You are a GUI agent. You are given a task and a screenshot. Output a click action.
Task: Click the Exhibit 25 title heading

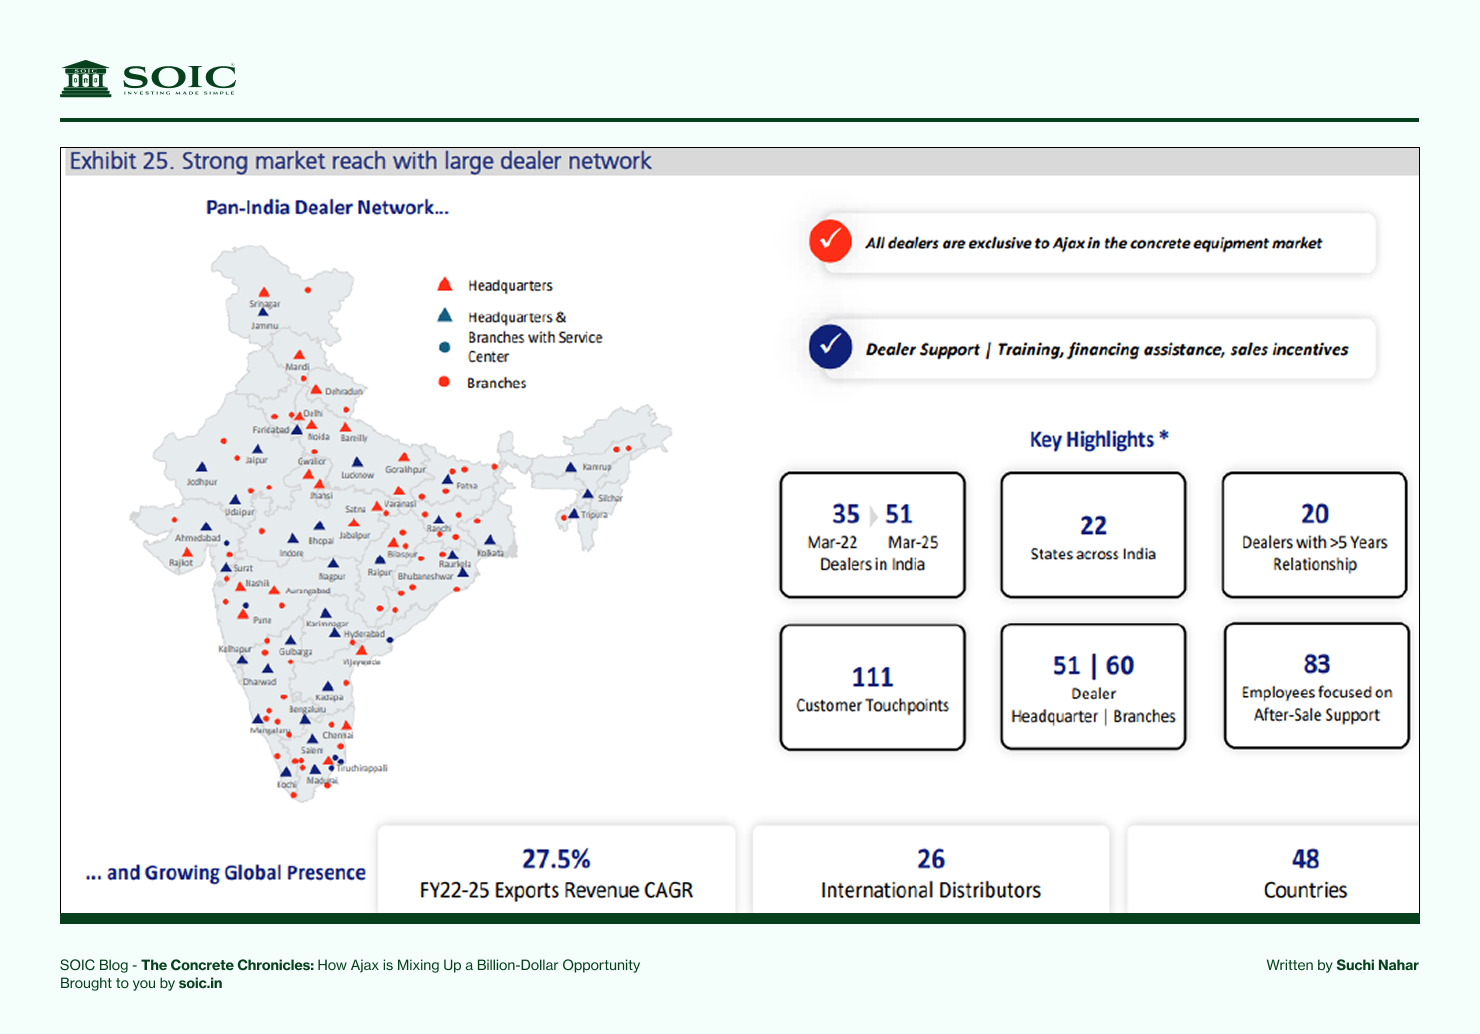360,161
